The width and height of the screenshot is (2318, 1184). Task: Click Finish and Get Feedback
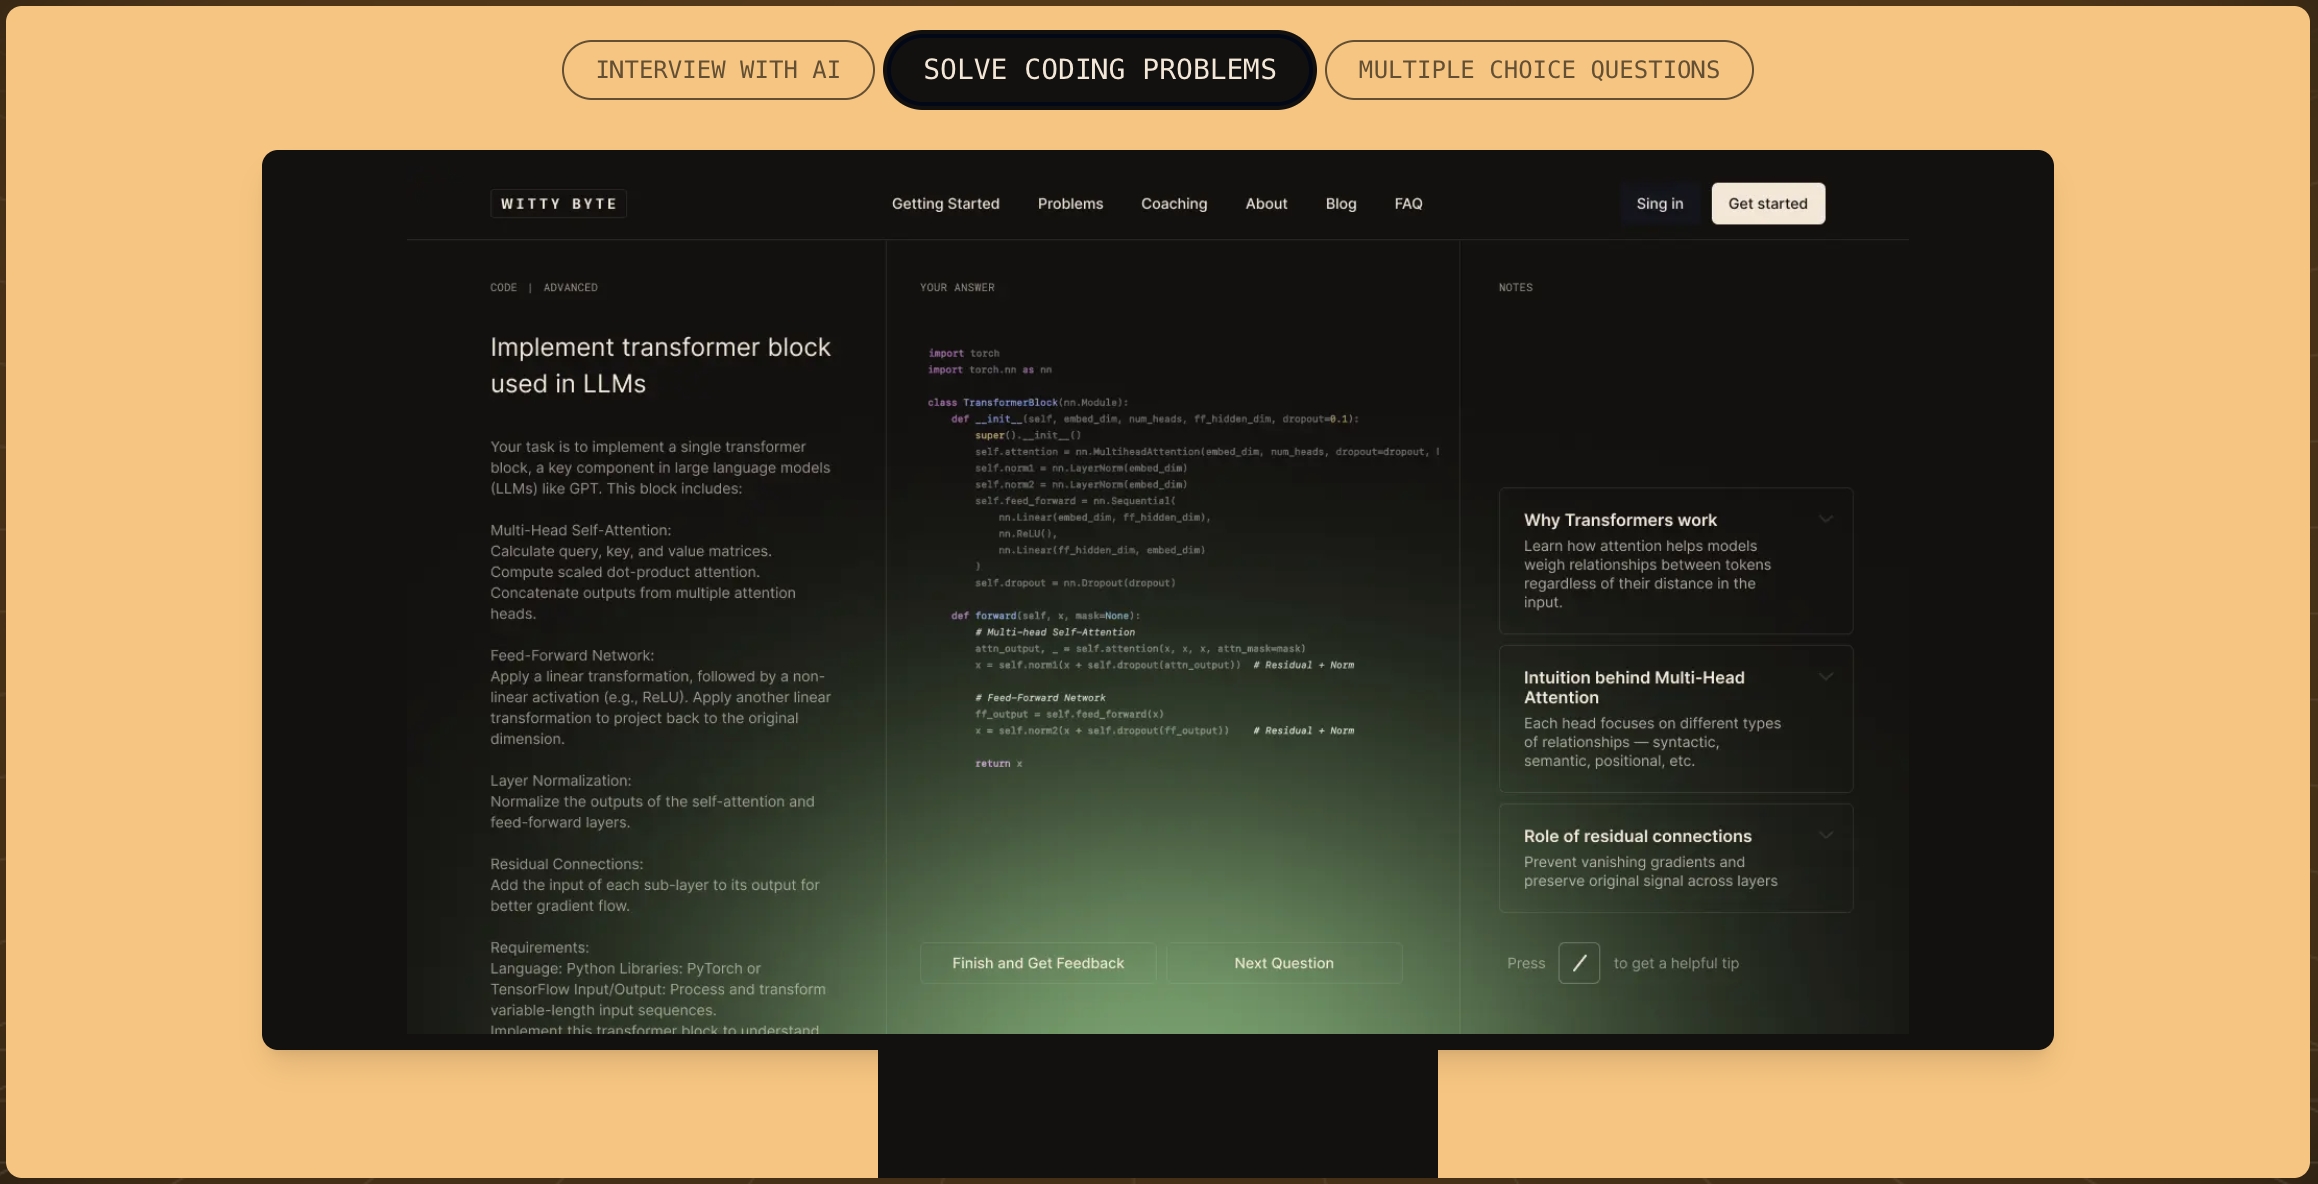point(1037,962)
